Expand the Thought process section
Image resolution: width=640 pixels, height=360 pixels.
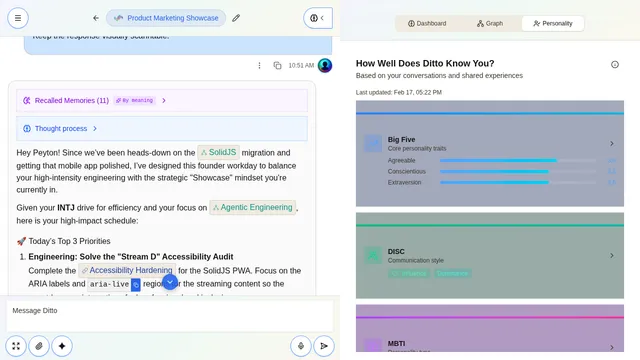tap(162, 129)
